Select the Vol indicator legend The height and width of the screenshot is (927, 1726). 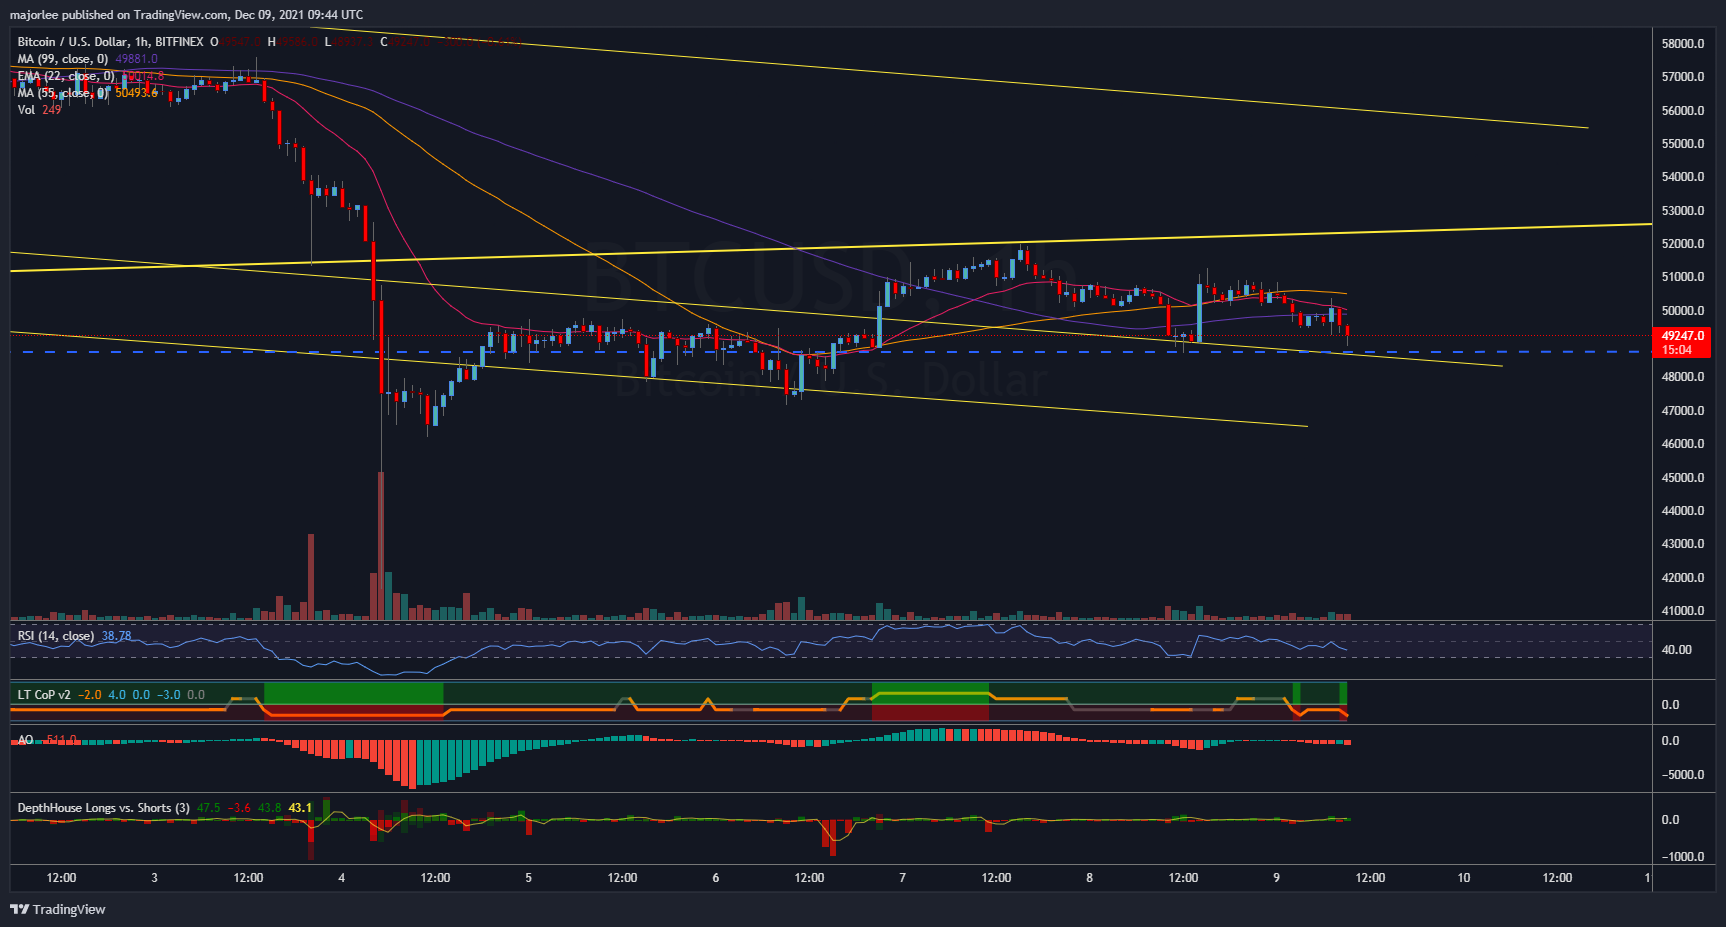[x=26, y=110]
